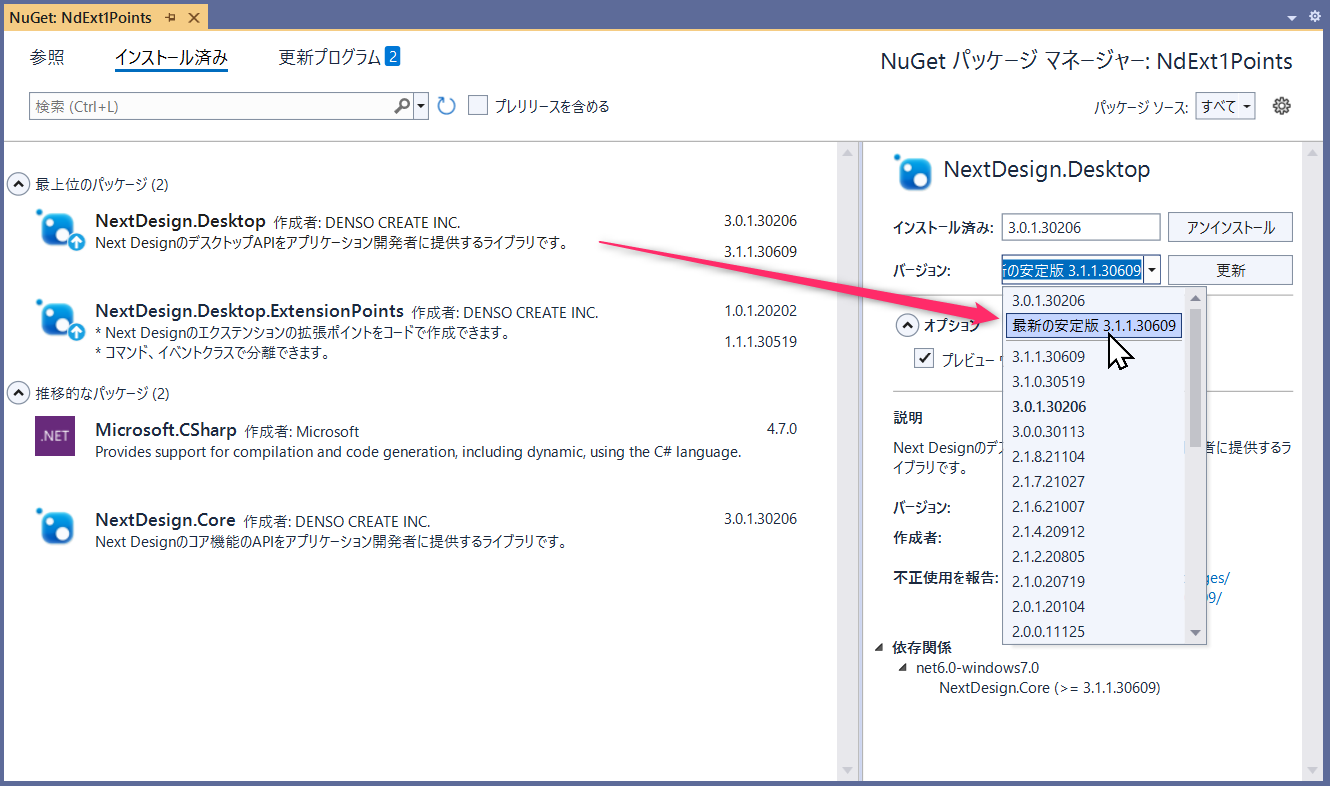This screenshot has height=786, width=1330.
Task: Choose version 2.1.0.20719 from list
Action: click(1048, 581)
